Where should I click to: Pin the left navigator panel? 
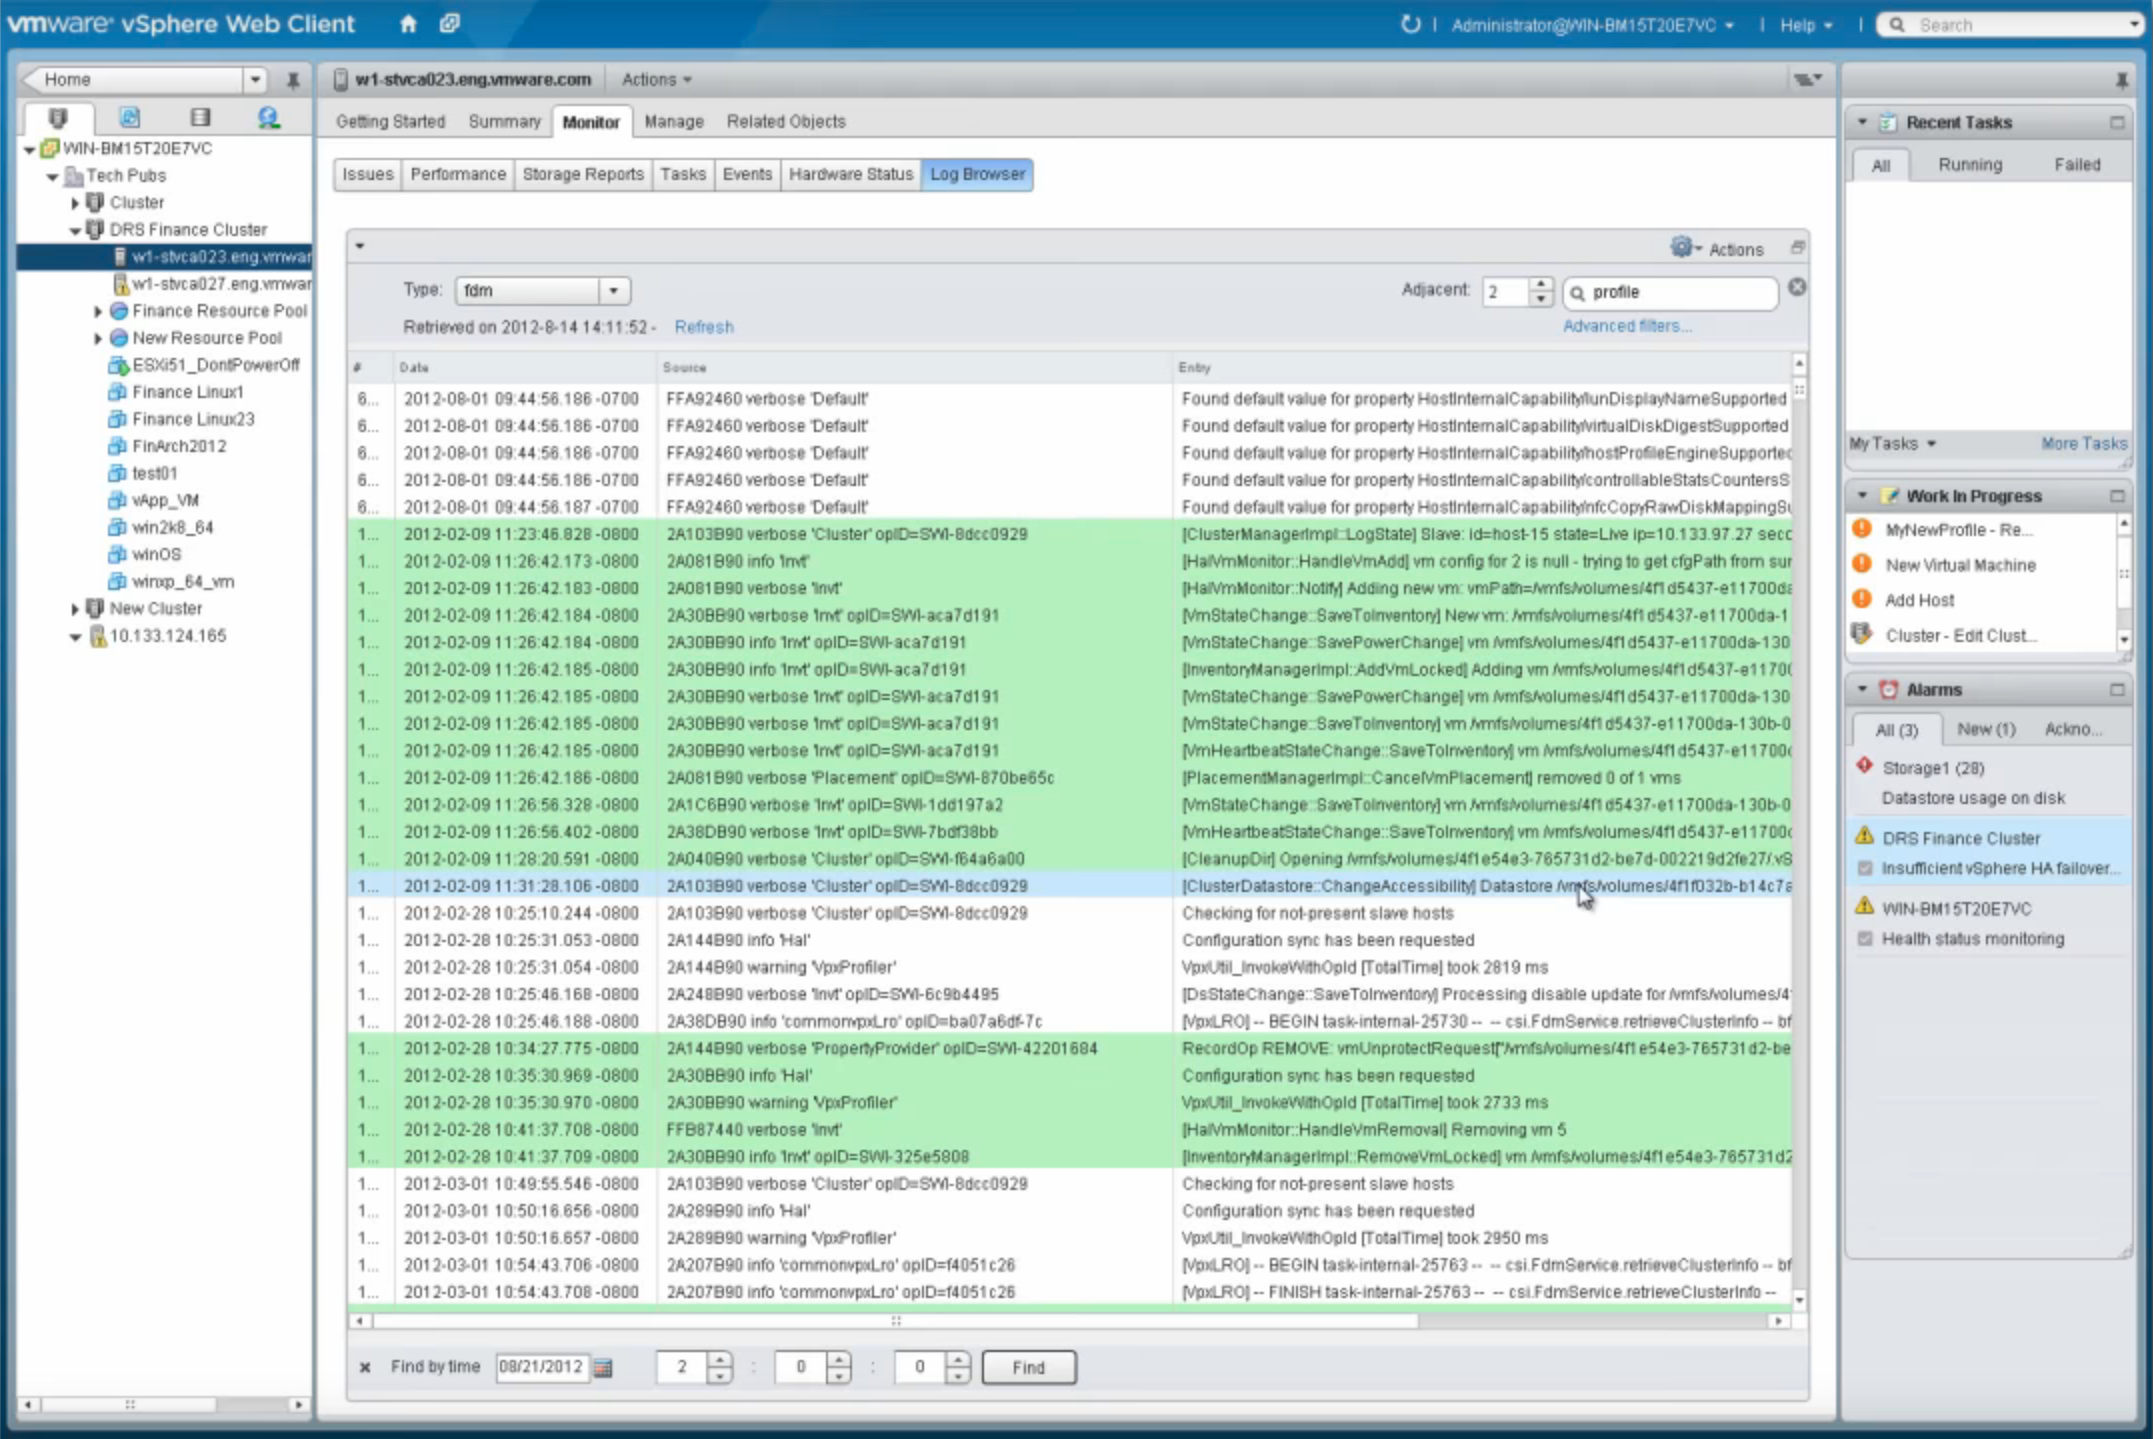[x=293, y=80]
